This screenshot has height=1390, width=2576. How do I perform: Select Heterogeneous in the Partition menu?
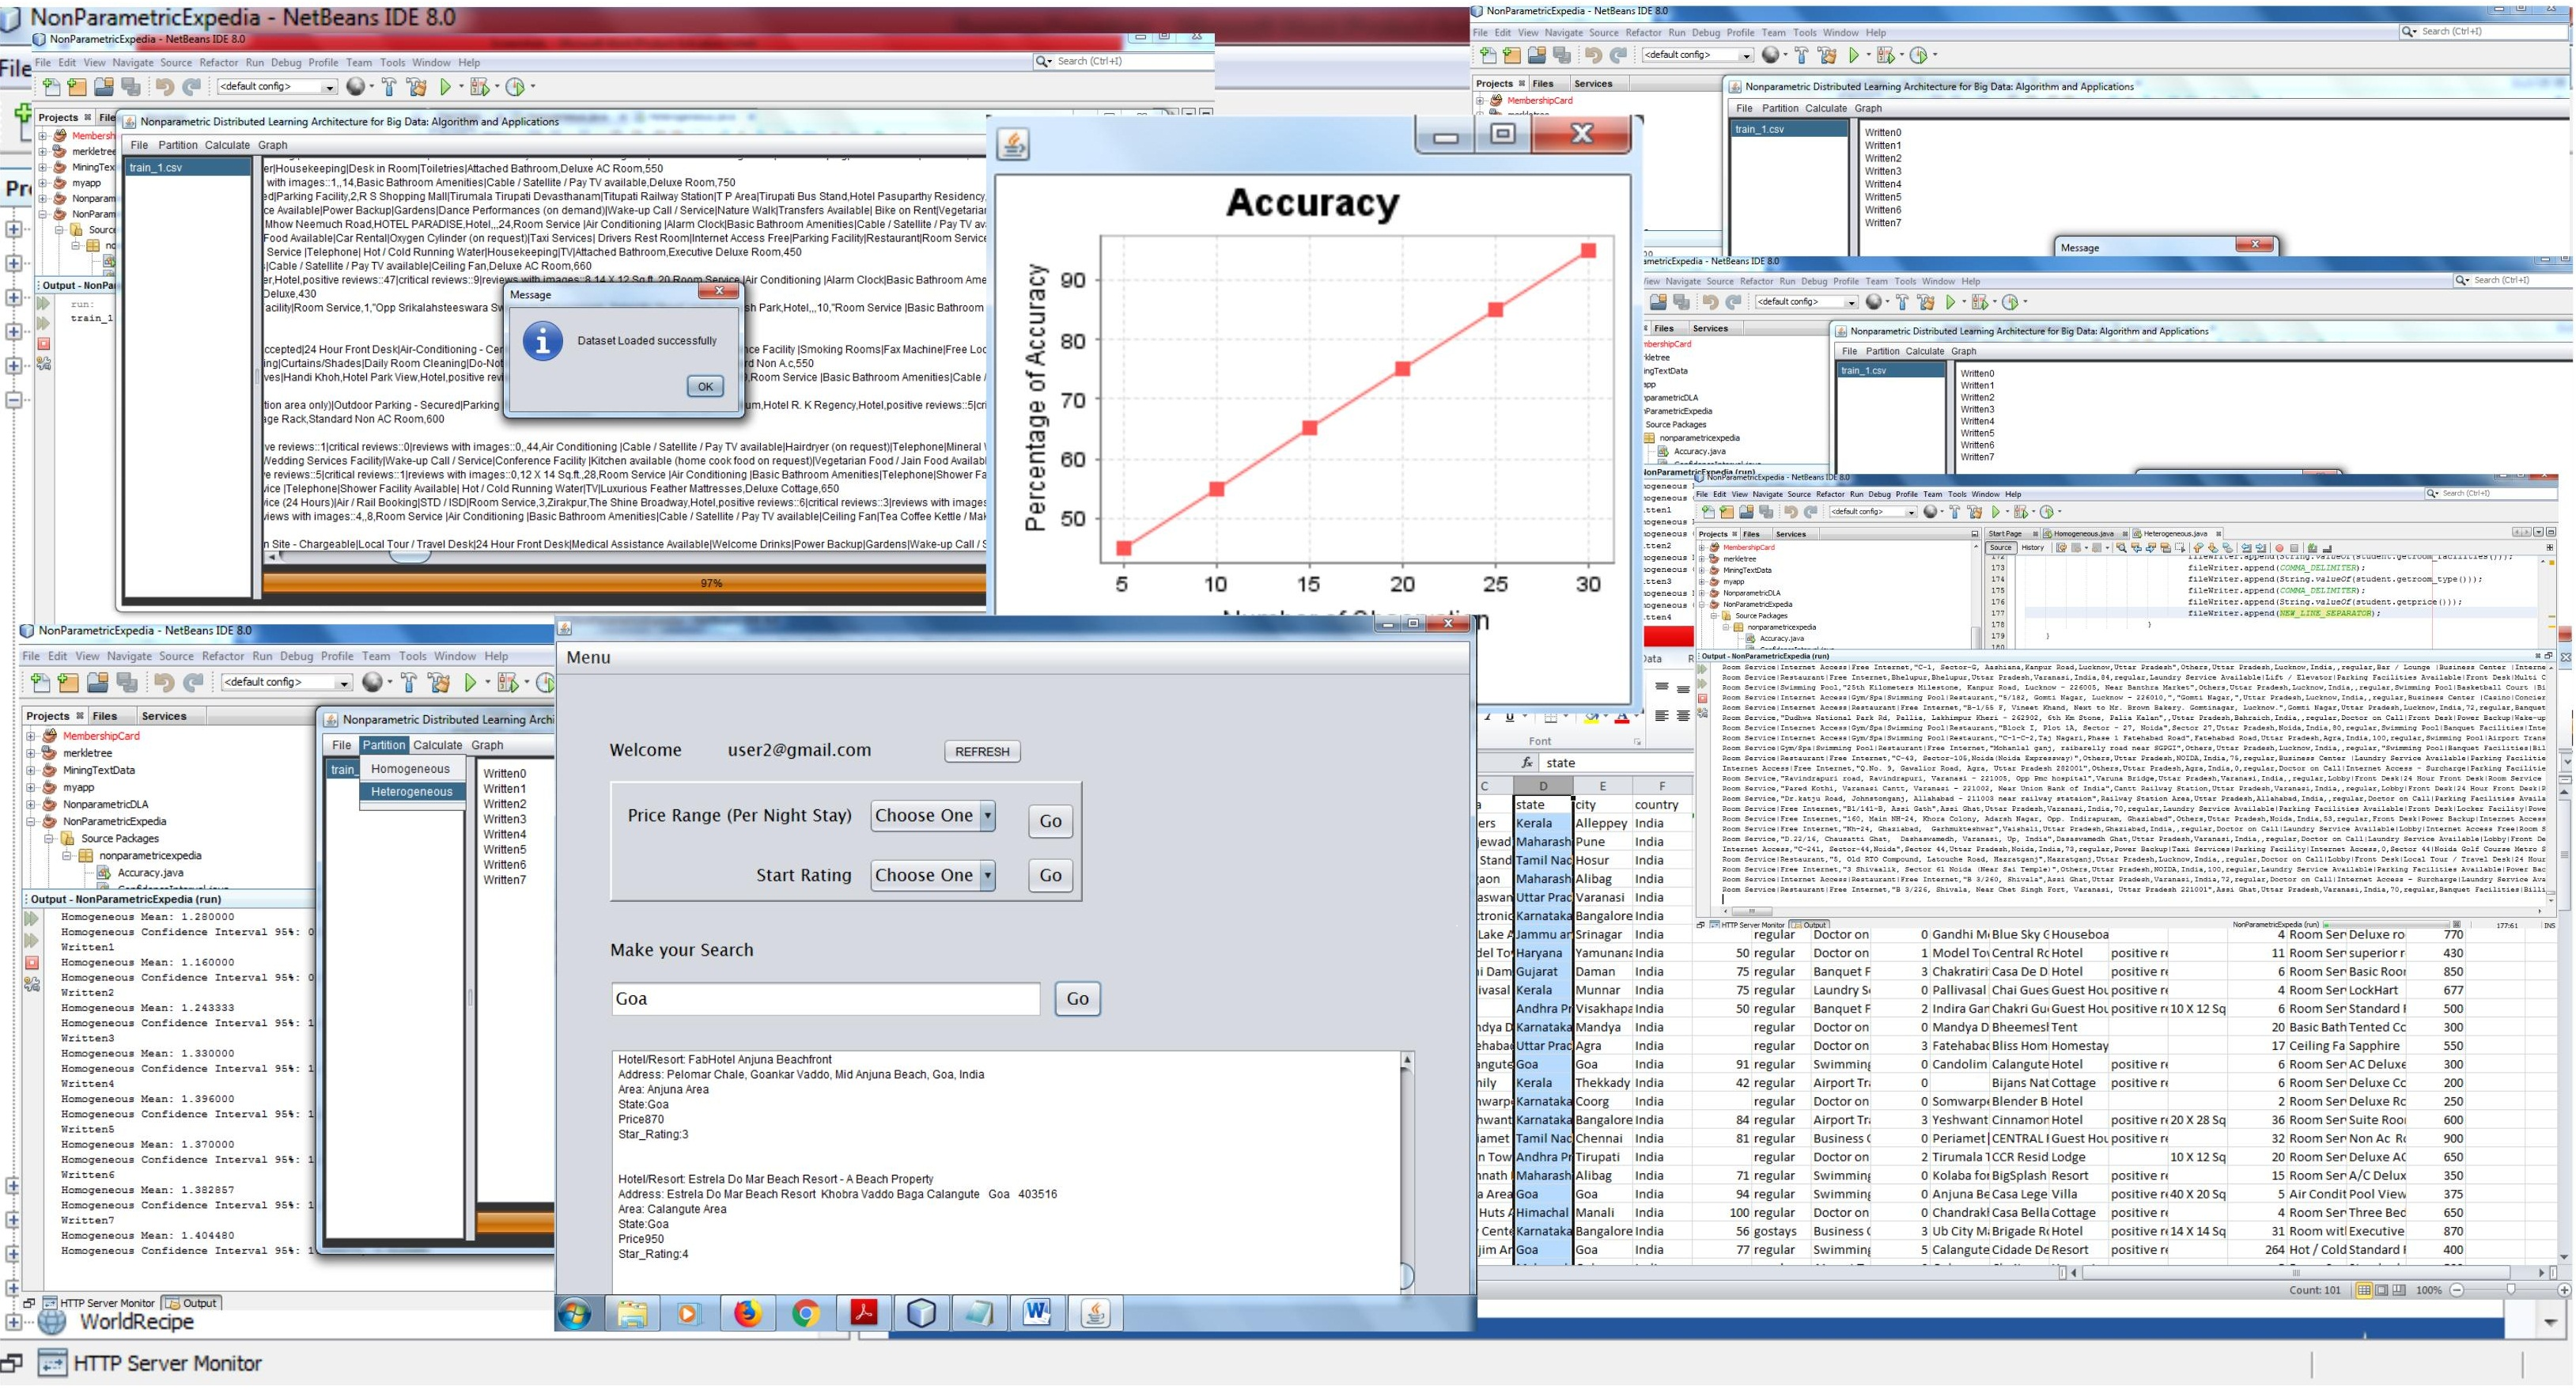(x=411, y=793)
